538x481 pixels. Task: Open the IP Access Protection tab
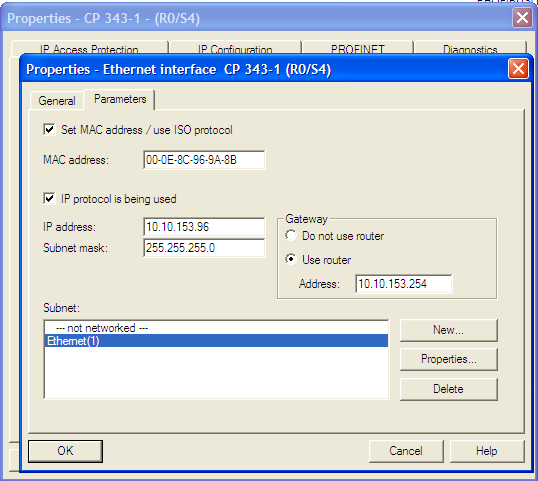click(89, 49)
